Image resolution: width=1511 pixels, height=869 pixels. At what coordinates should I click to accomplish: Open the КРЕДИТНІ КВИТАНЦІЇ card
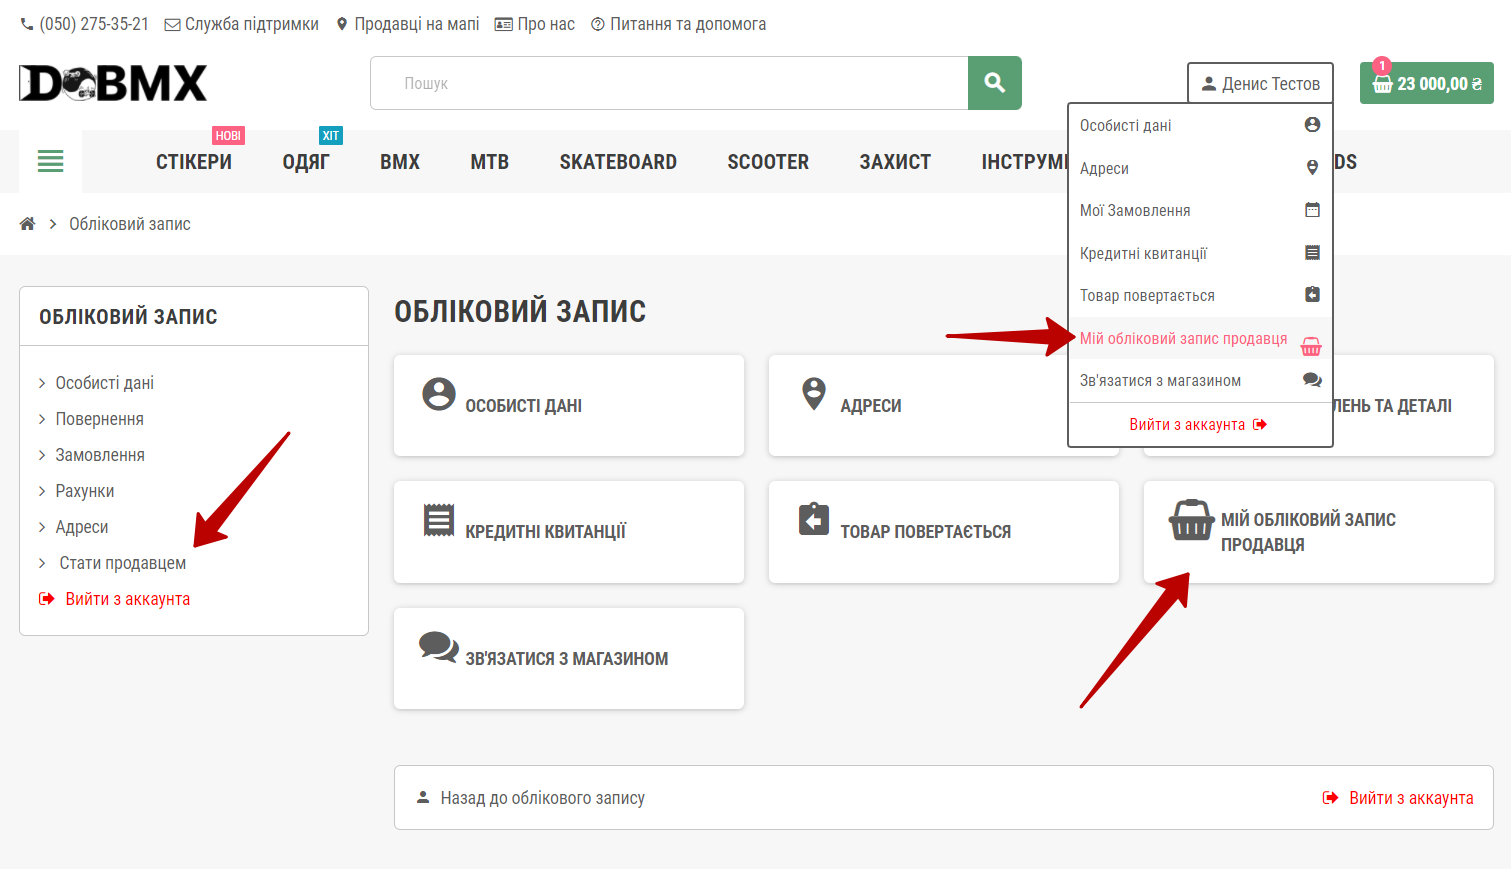click(569, 531)
